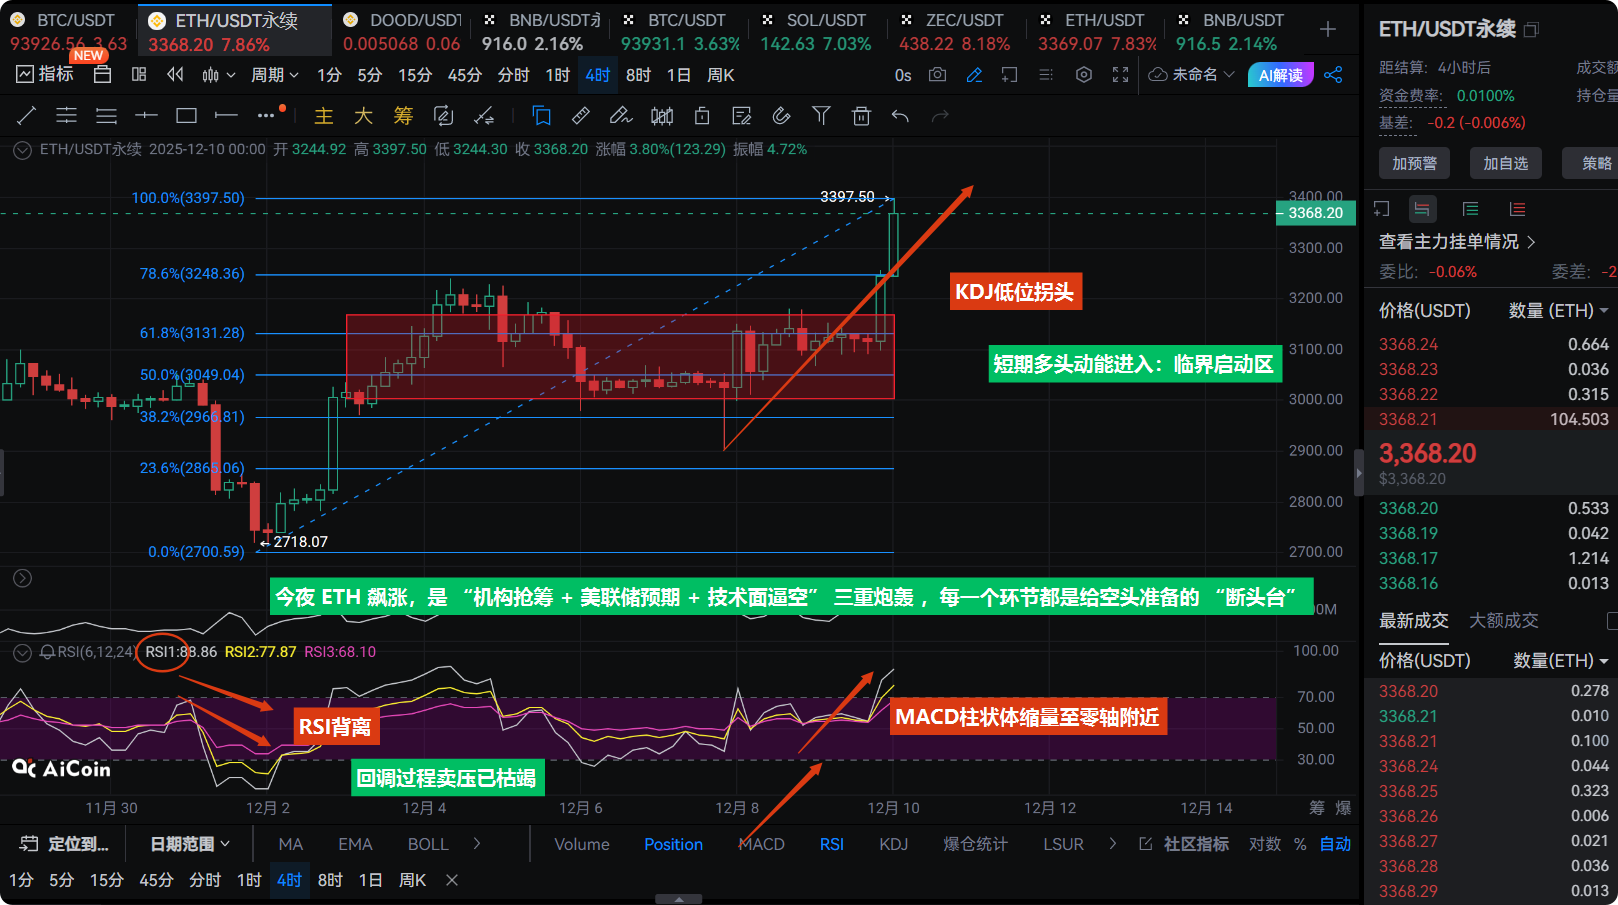Take a chart screenshot with camera icon
This screenshot has height=905, width=1618.
click(937, 75)
